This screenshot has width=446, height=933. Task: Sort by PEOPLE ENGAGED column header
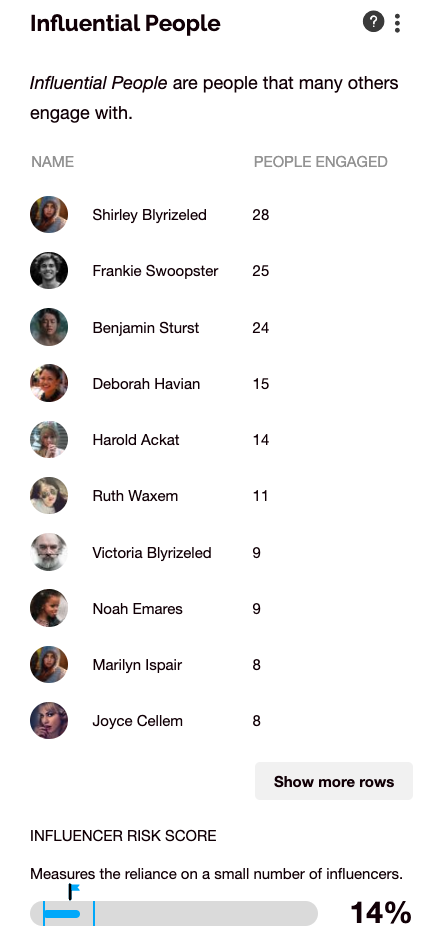click(x=321, y=162)
